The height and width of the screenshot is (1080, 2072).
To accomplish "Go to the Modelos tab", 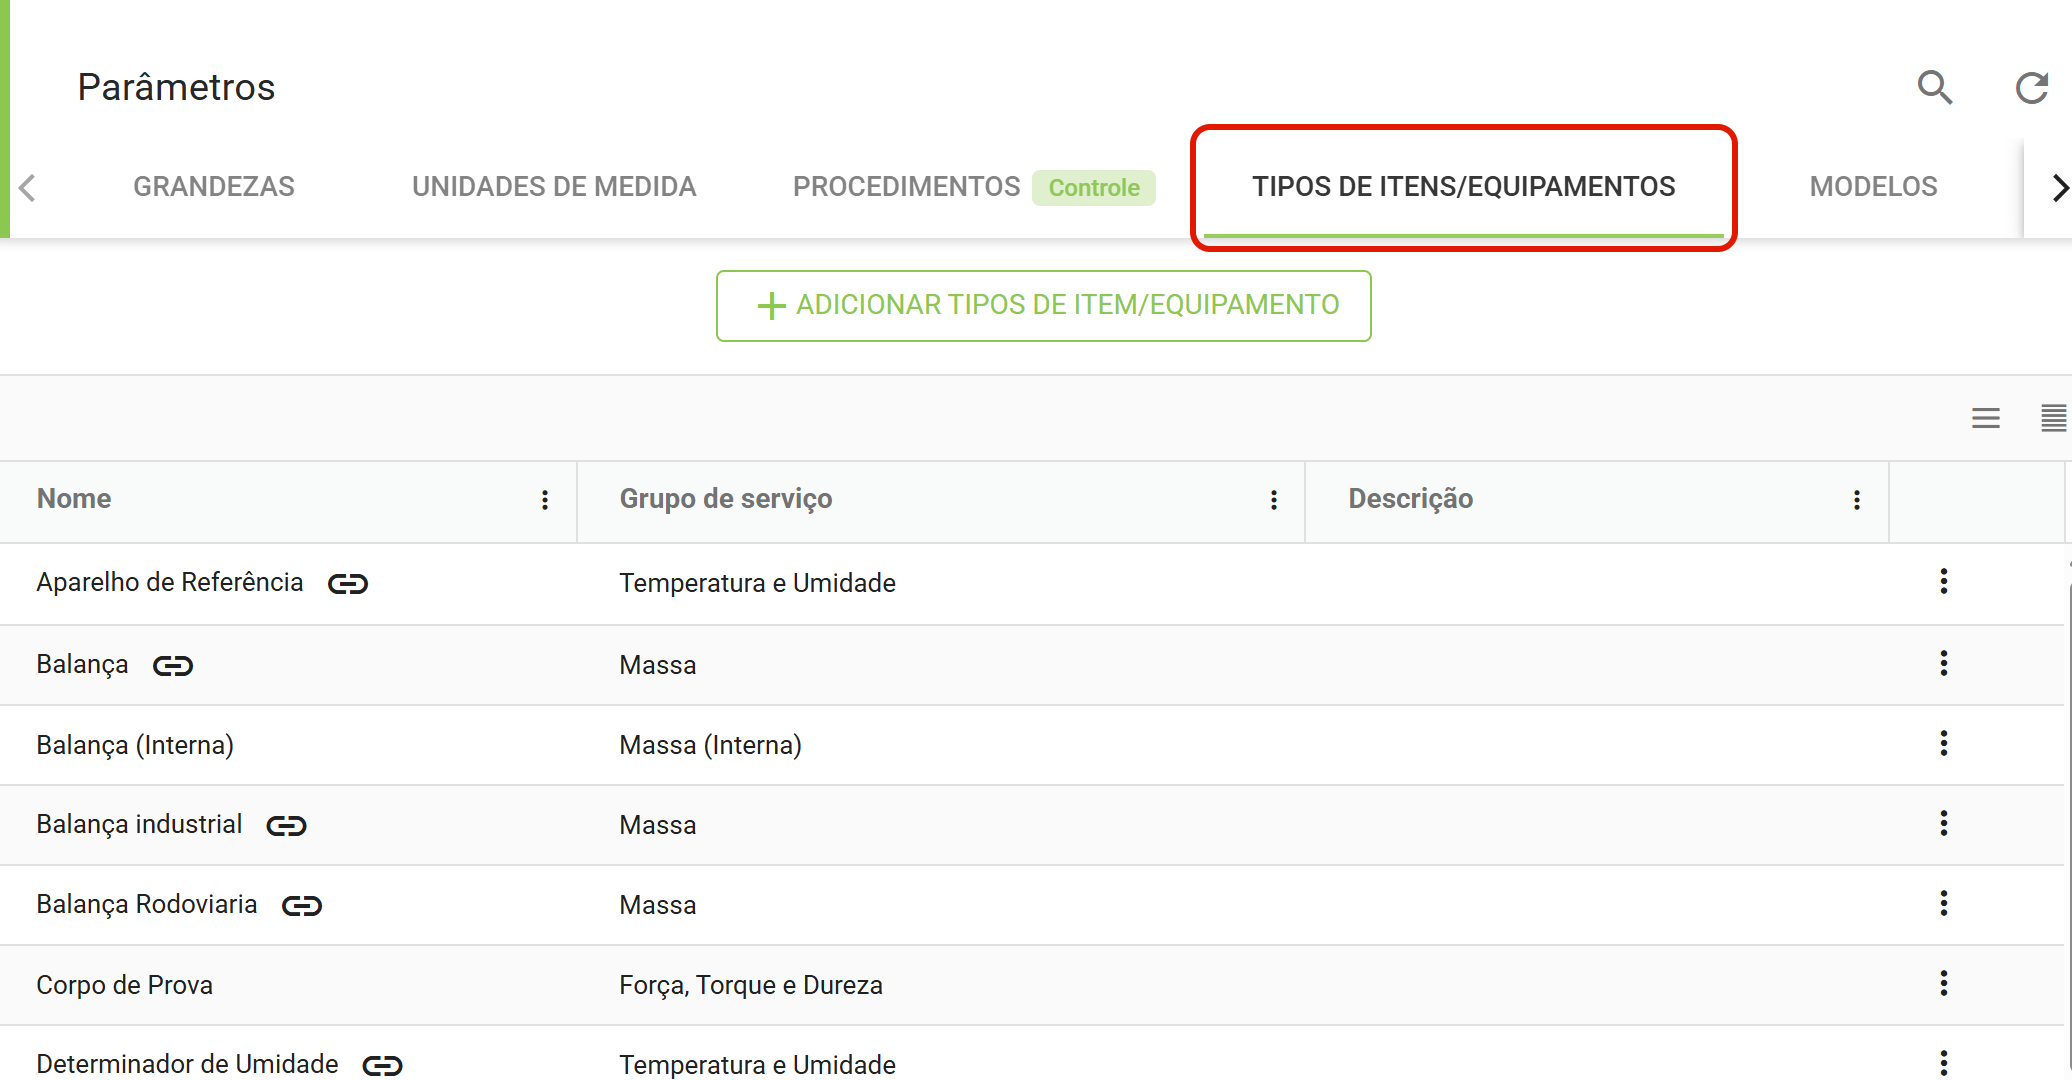I will click(x=1873, y=187).
